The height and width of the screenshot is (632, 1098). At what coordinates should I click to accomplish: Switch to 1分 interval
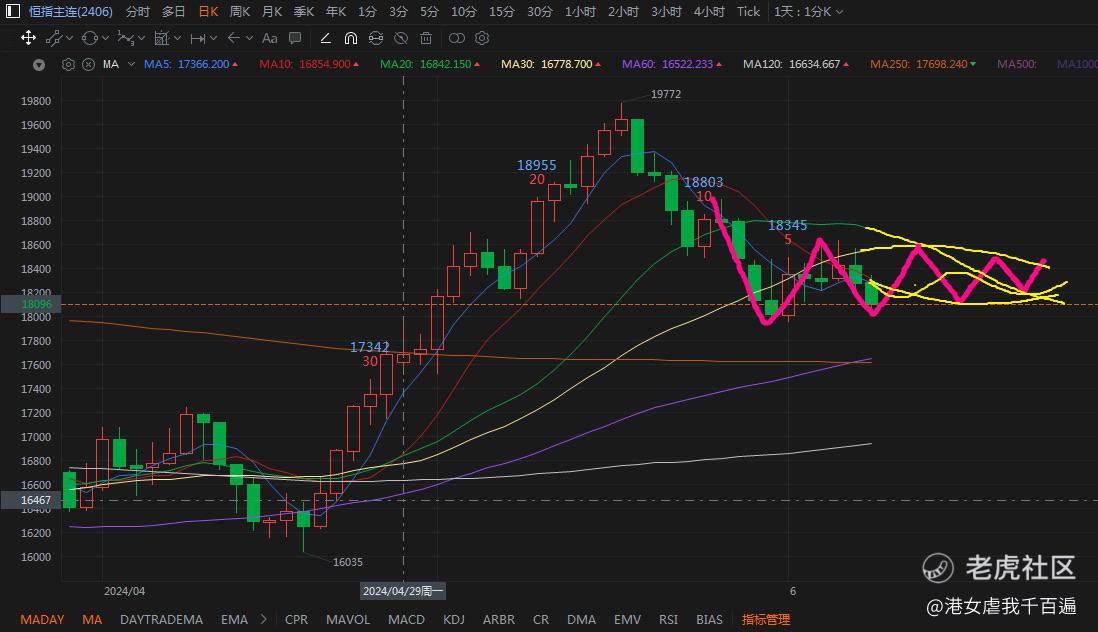pos(367,11)
